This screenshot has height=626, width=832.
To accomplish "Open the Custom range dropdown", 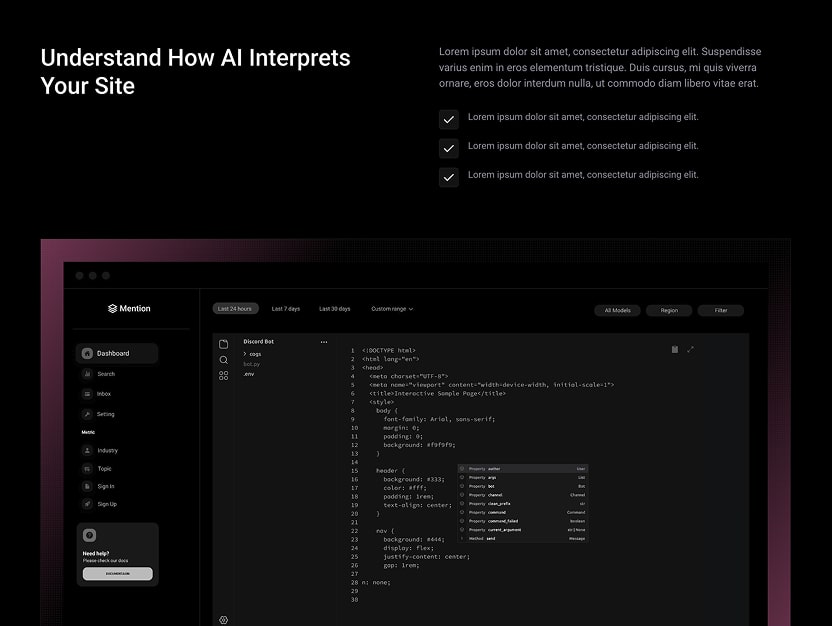I will pos(392,309).
